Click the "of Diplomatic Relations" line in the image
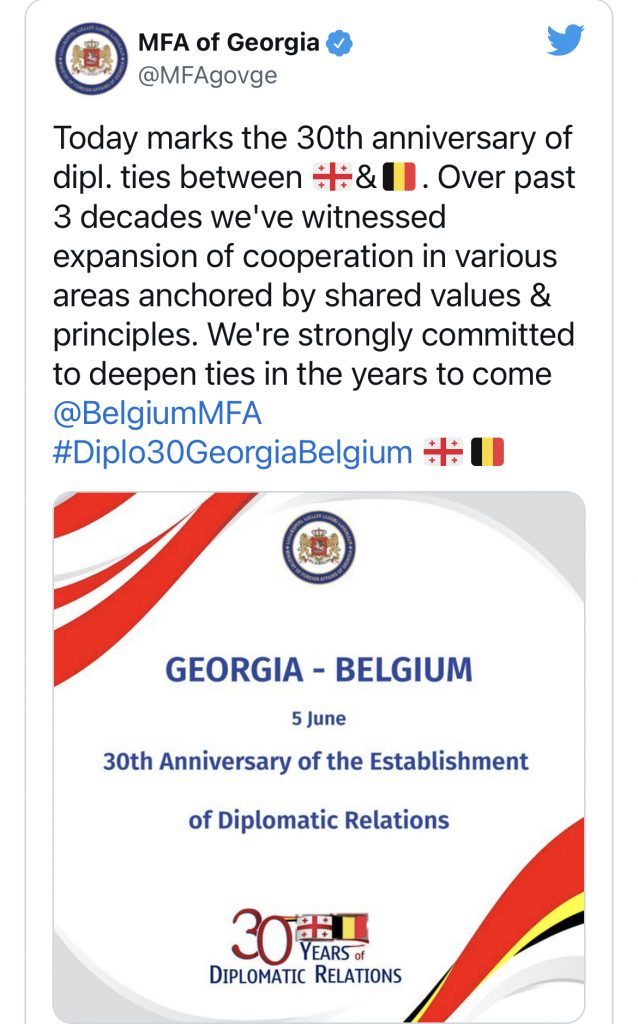Screen dimensions: 638x1024 coord(319,820)
